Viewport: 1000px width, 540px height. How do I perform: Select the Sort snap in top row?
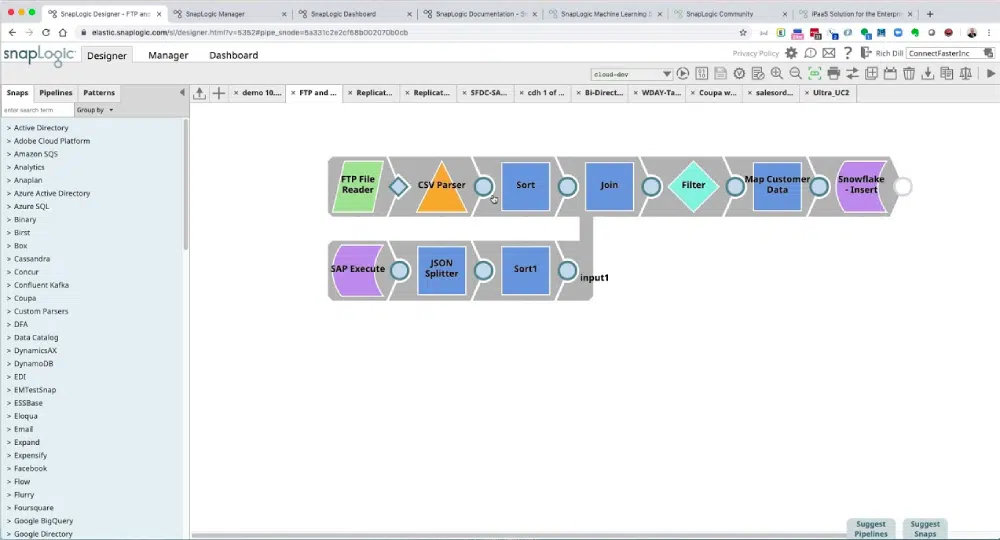pos(526,186)
